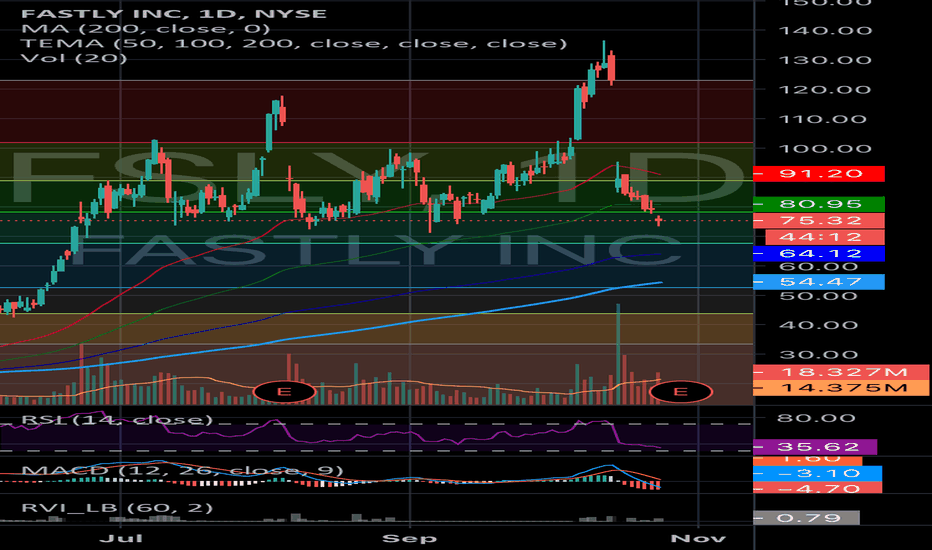Viewport: 932px width, 550px height.
Task: Click the current price label 75.32
Action: pos(819,221)
